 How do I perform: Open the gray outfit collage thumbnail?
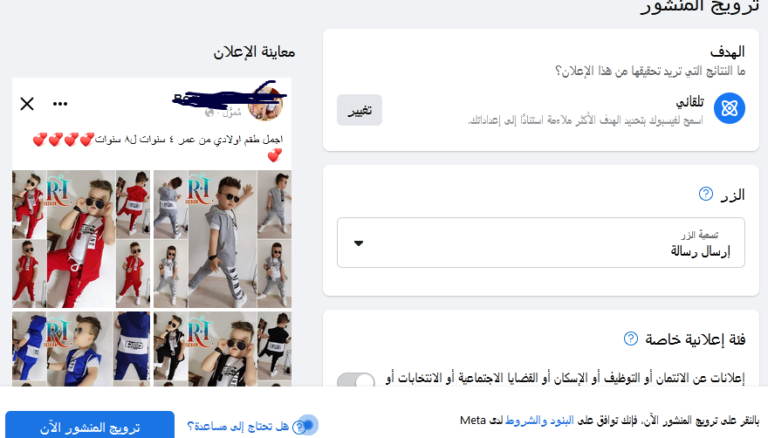(x=222, y=239)
